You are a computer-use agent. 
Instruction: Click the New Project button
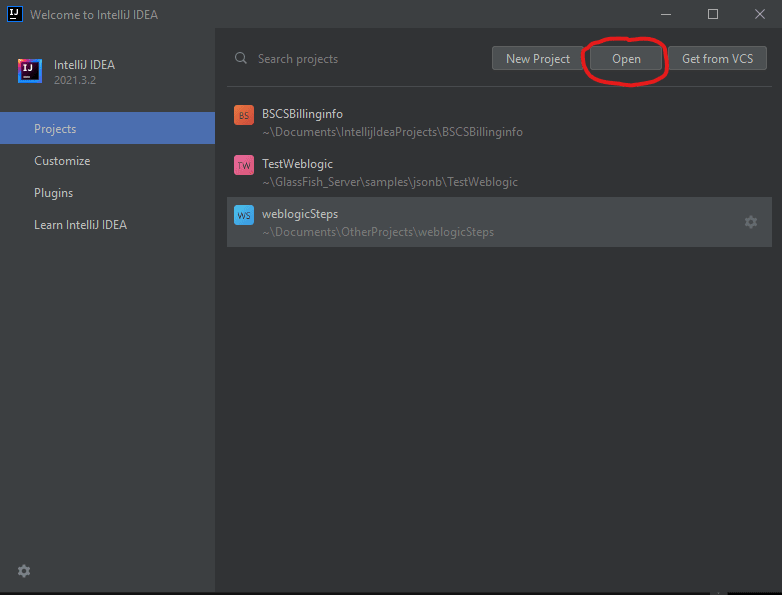click(538, 59)
